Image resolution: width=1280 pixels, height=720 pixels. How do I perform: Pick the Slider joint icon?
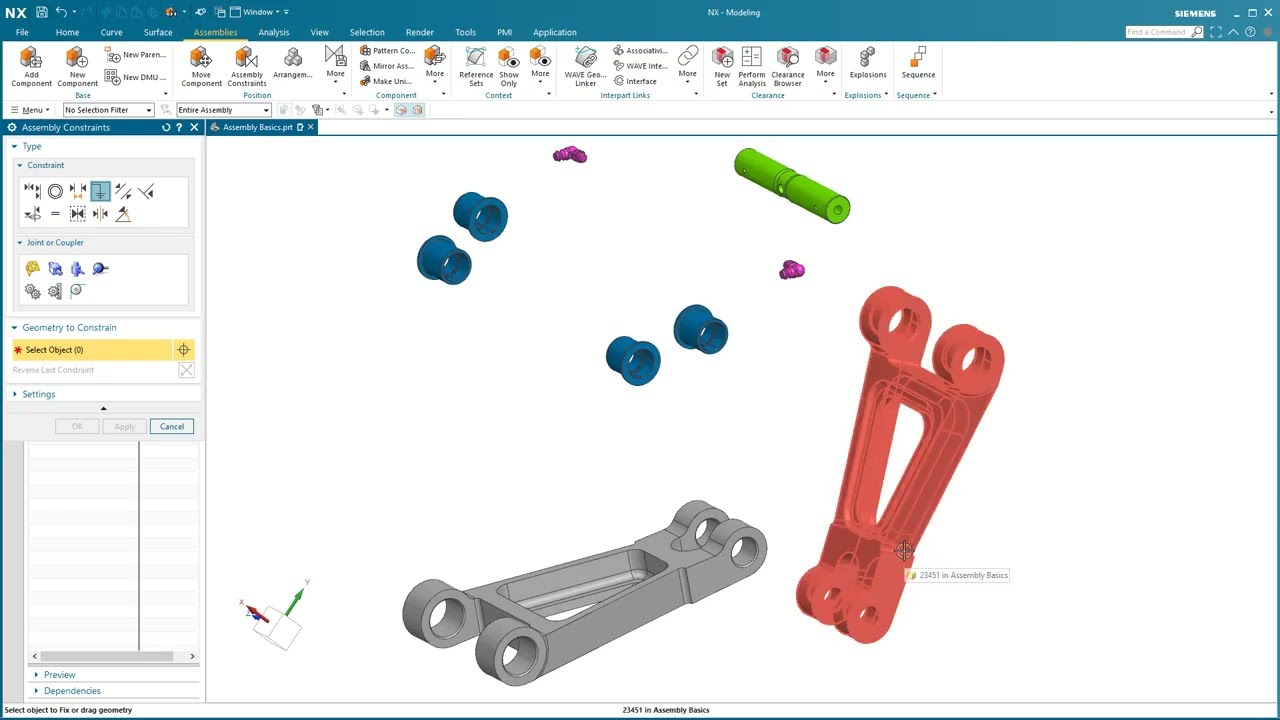(55, 268)
